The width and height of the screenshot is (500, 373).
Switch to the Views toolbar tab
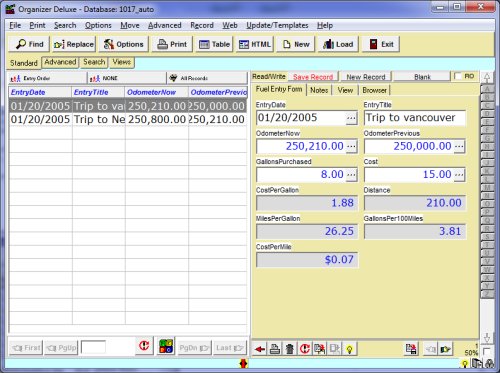[121, 62]
